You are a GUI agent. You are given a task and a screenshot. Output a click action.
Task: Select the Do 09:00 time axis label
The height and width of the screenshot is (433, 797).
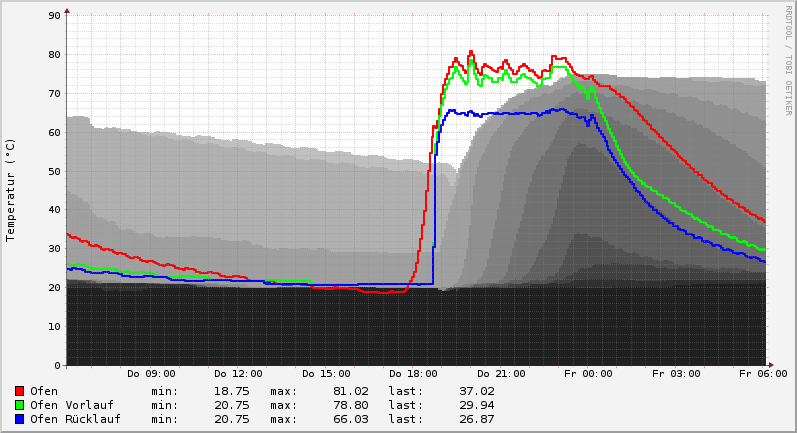(x=151, y=374)
